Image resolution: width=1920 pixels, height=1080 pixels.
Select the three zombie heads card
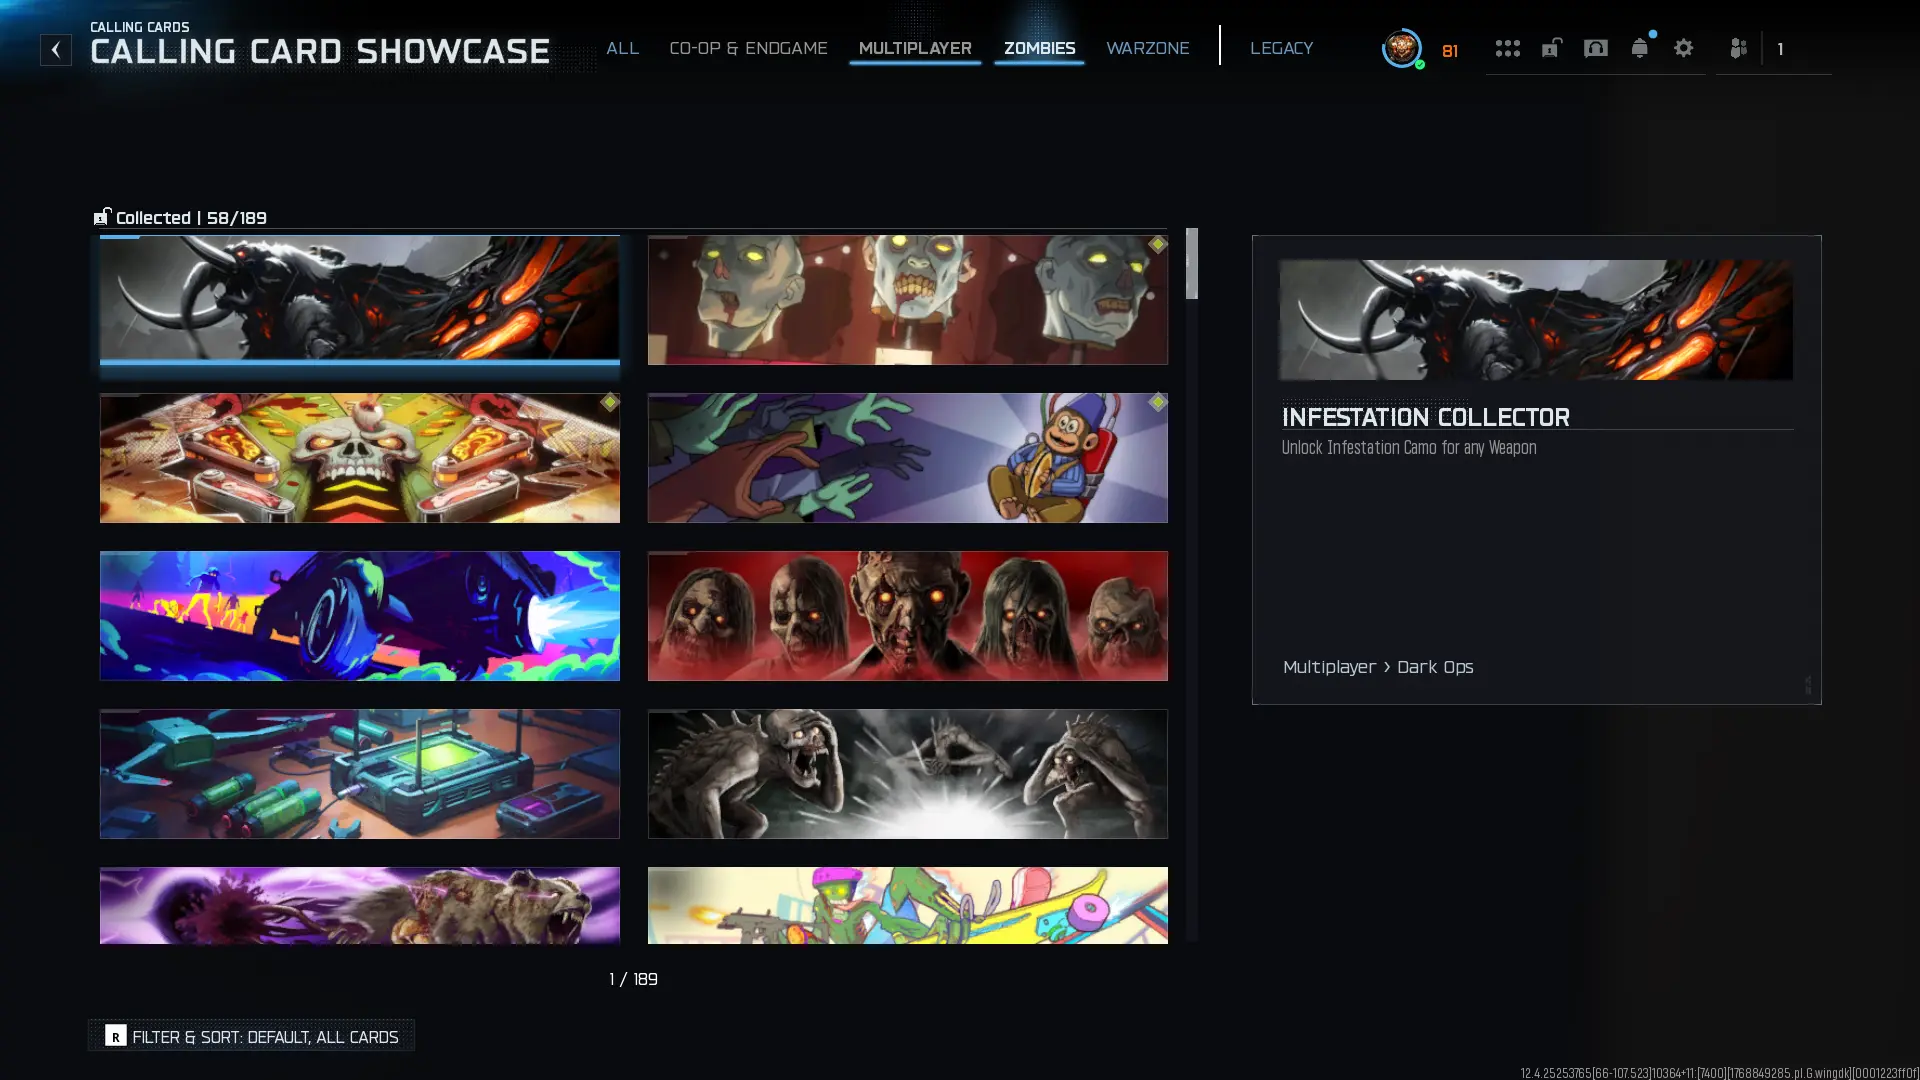pos(907,300)
